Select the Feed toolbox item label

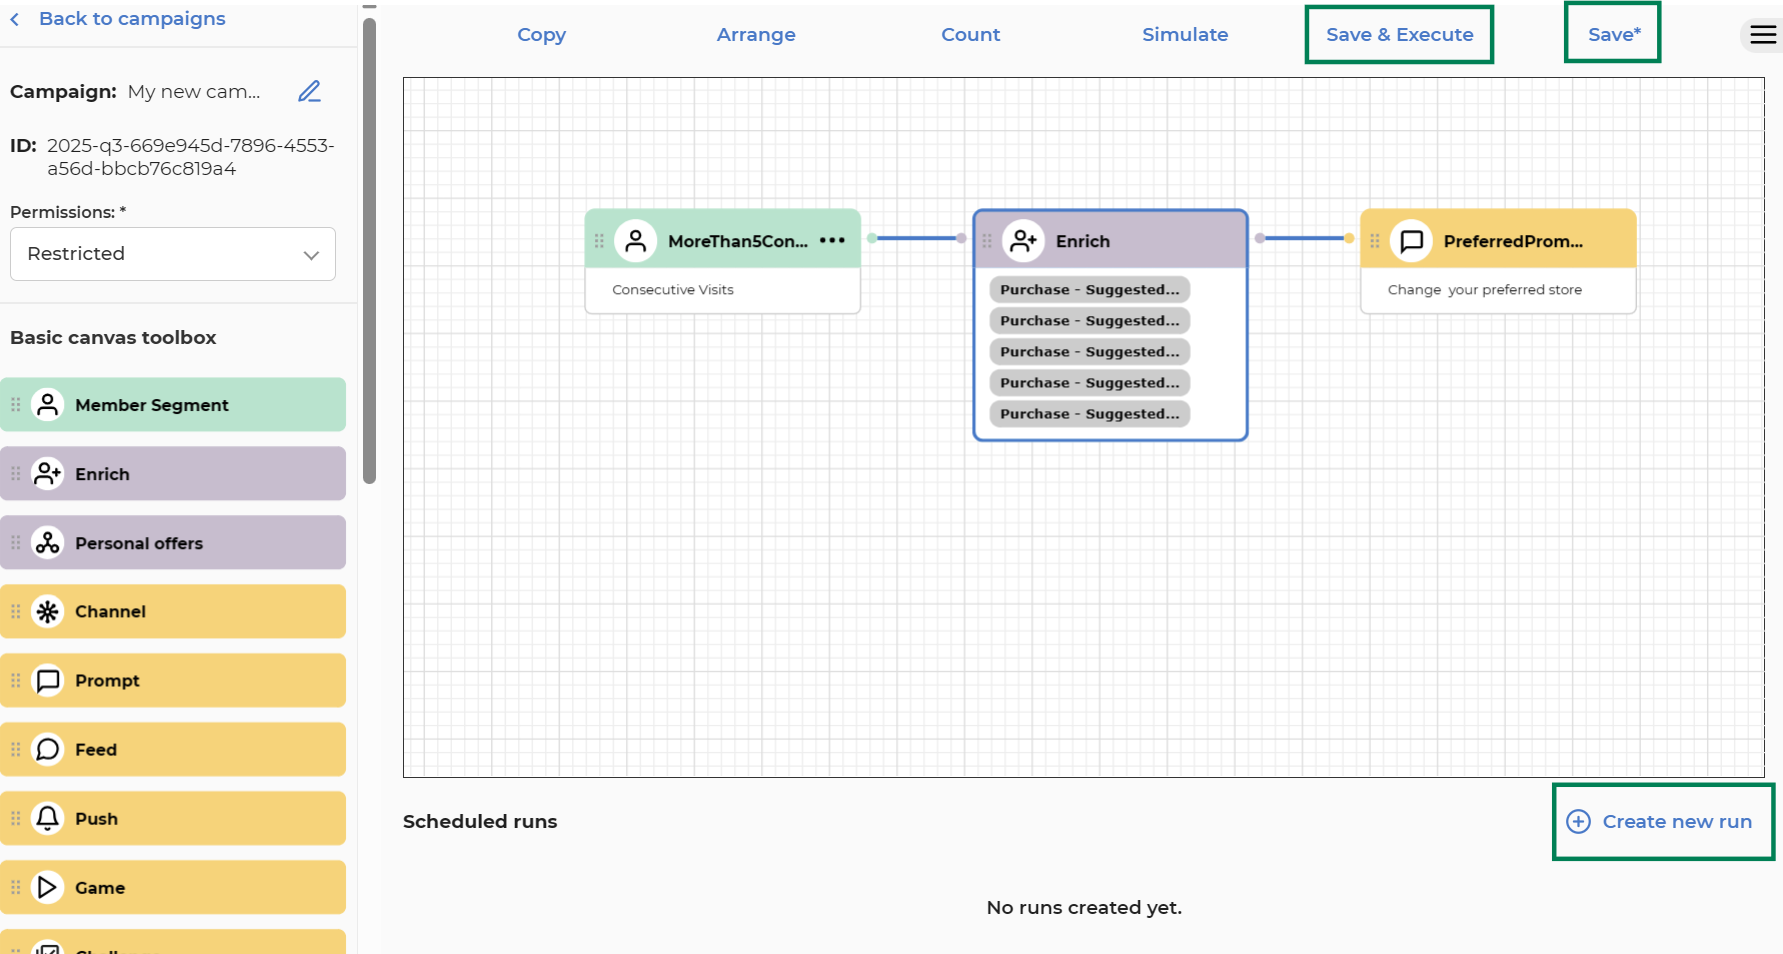[96, 750]
